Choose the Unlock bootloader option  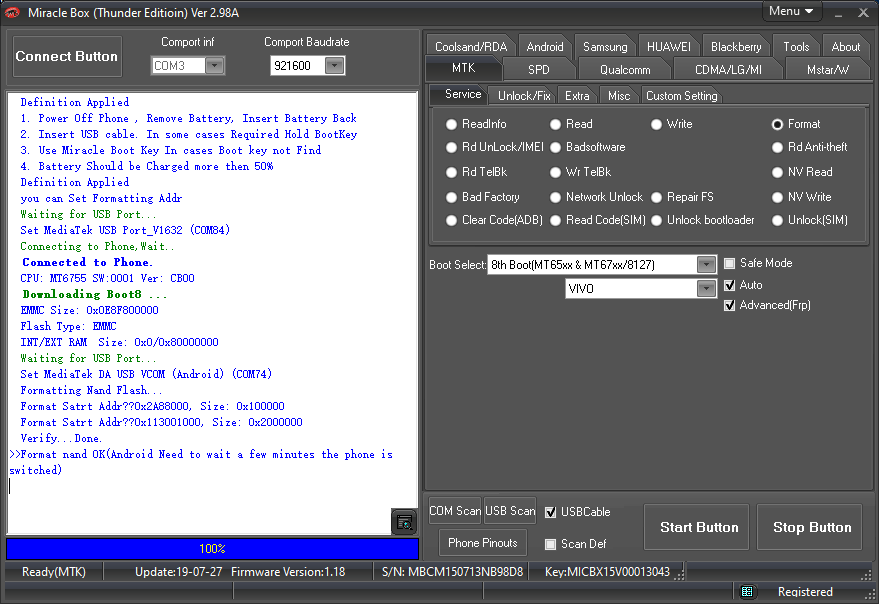(702, 220)
